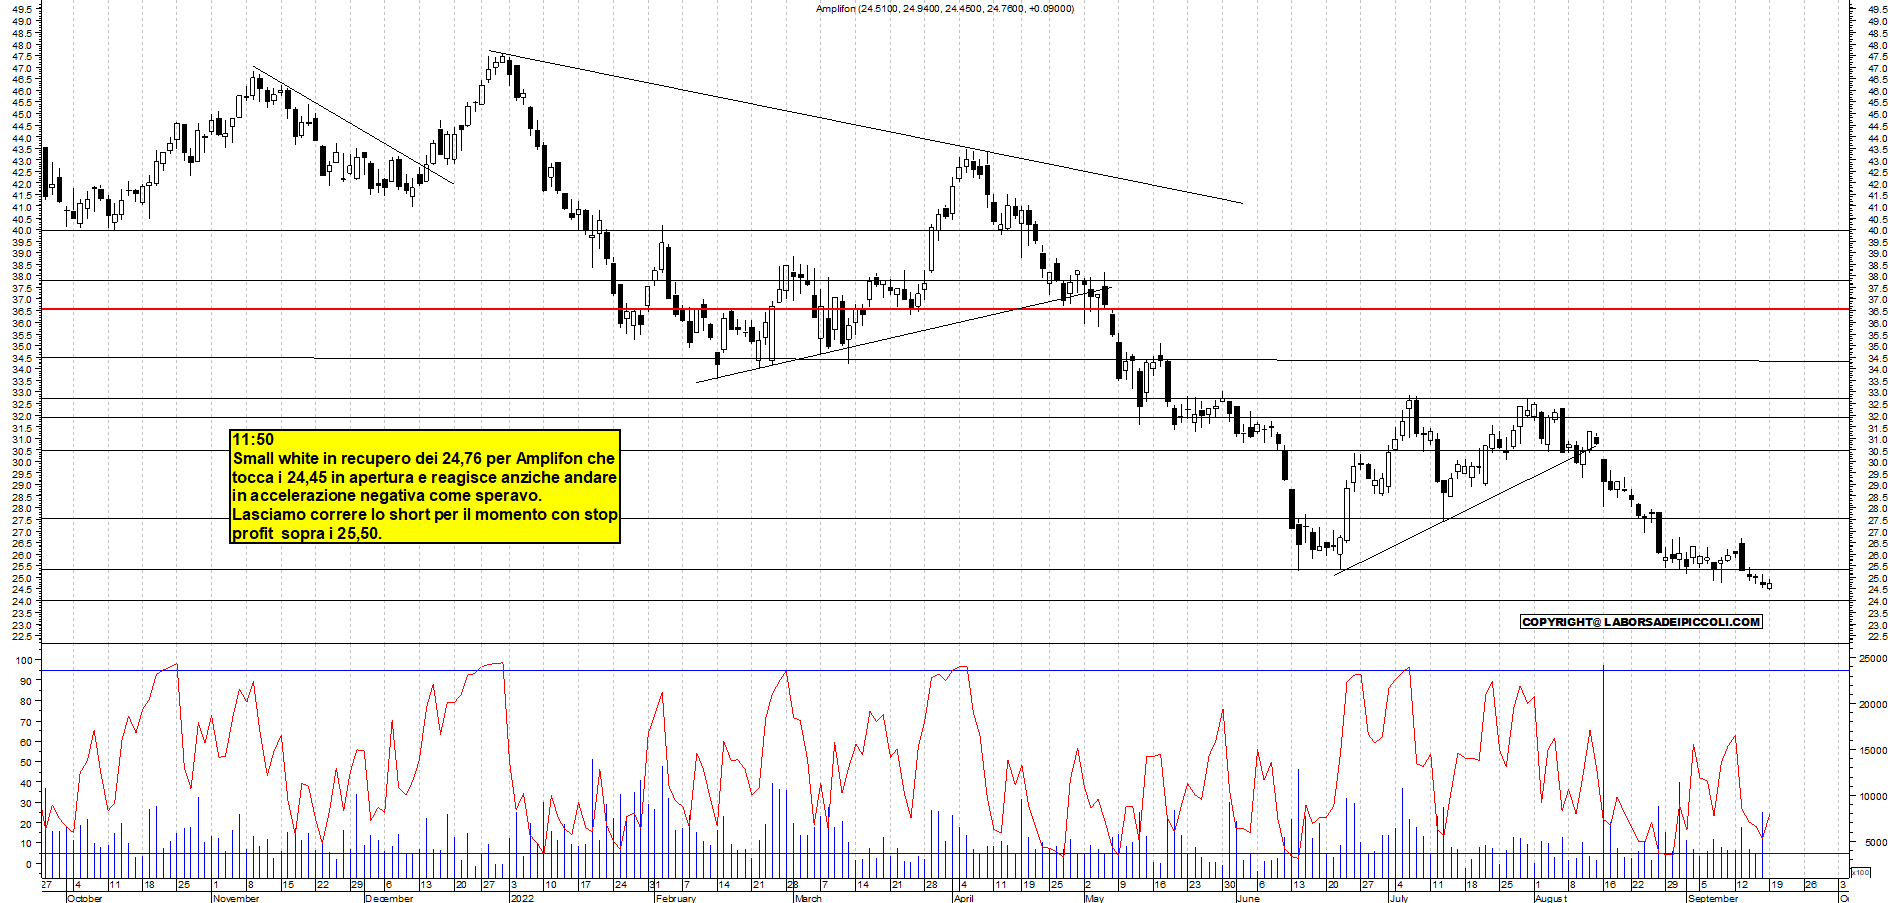Click the 'February' month label on time axis
This screenshot has height=903, width=1890.
coord(676,898)
